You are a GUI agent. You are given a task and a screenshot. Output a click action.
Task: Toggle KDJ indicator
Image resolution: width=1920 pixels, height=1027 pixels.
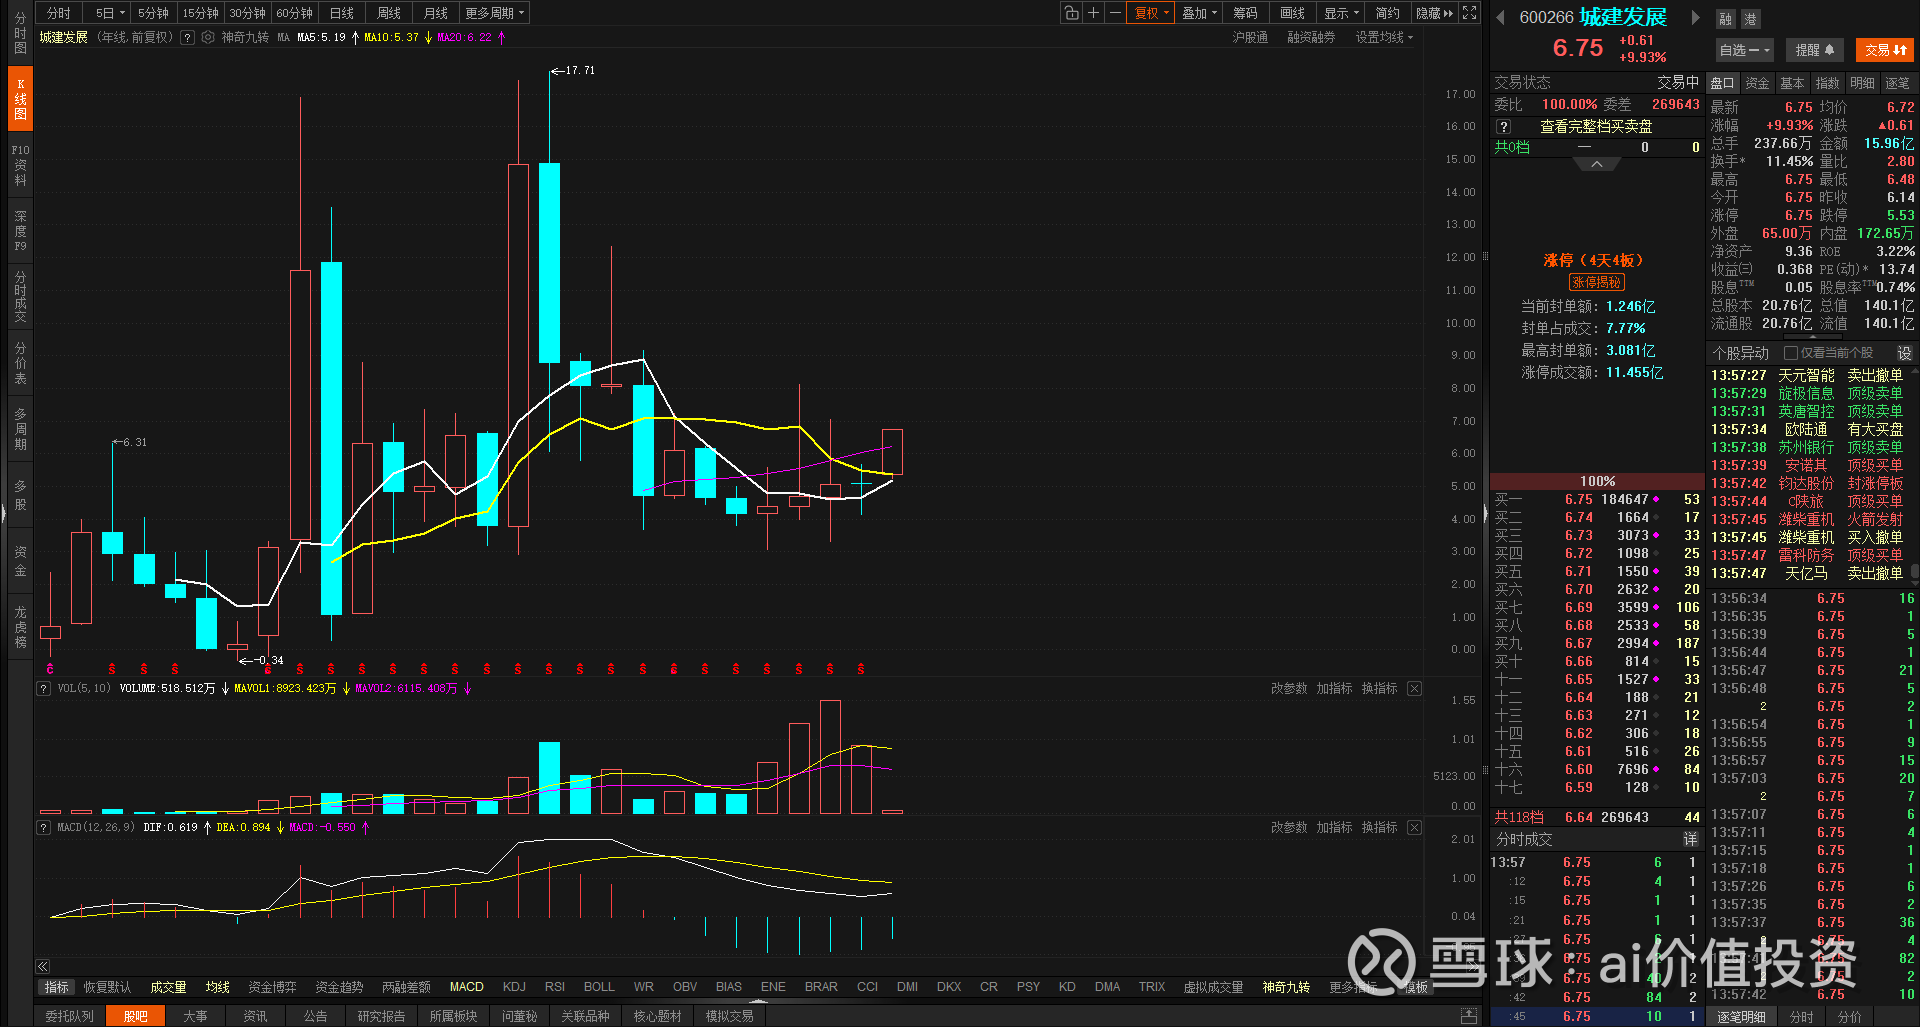[x=514, y=987]
